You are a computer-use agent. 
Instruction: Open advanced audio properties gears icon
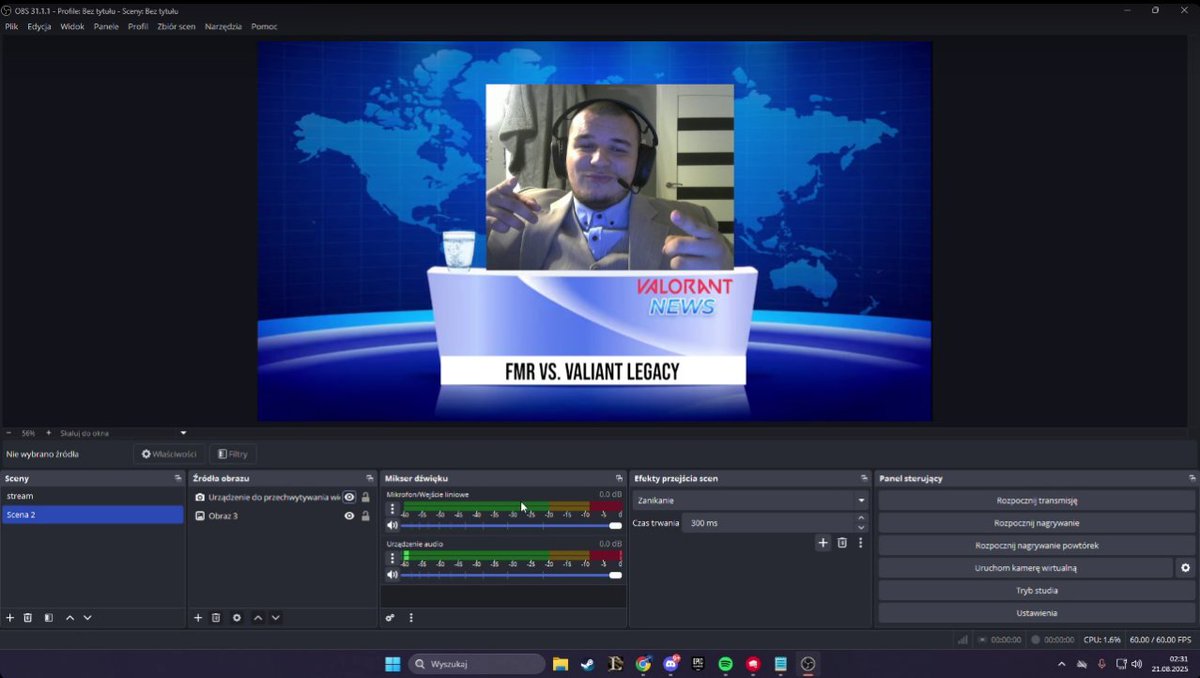tap(390, 618)
